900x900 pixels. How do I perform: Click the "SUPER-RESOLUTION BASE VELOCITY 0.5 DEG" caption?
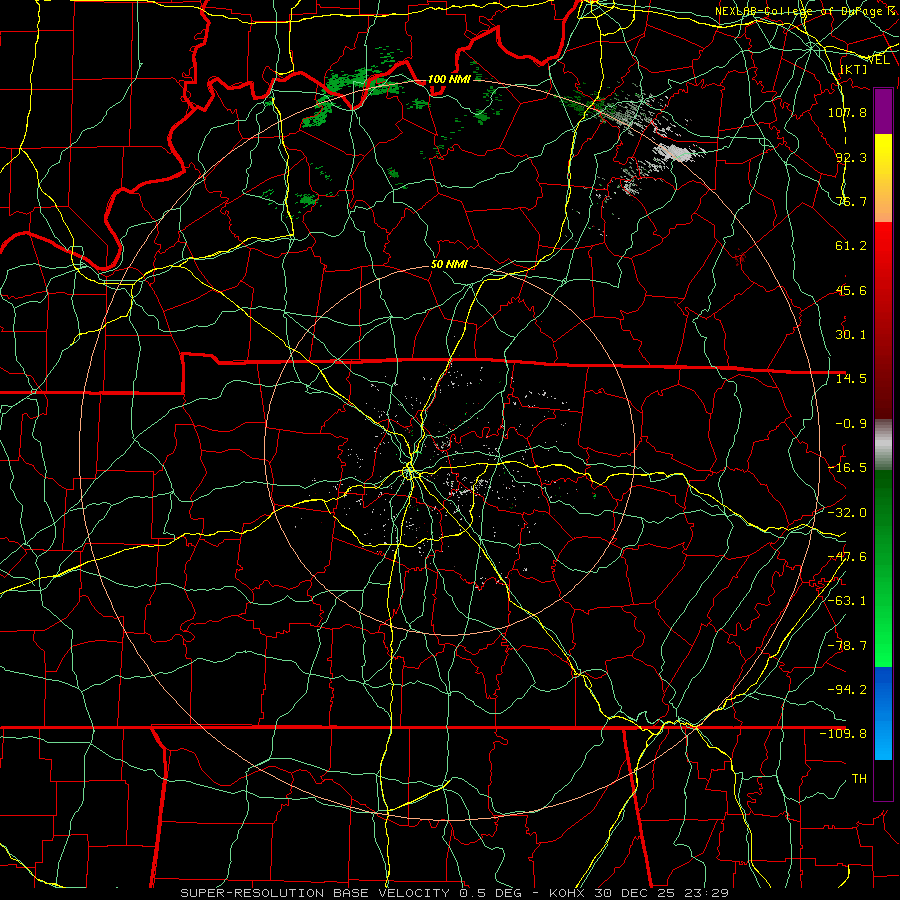tap(351, 893)
